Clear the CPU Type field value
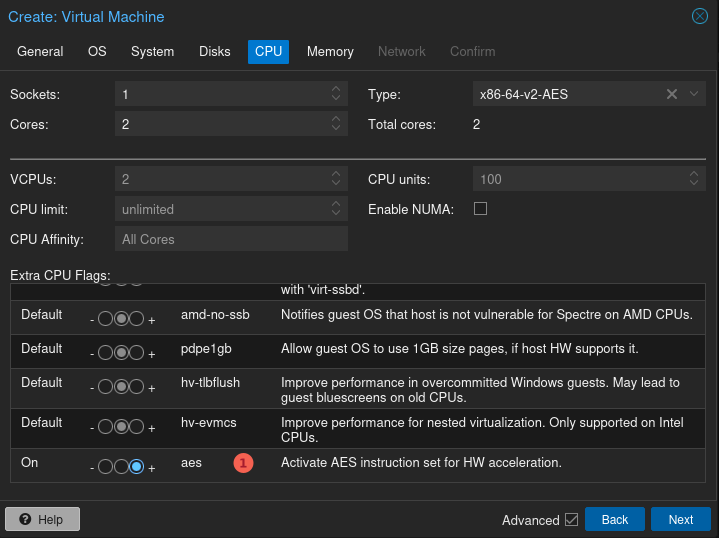The width and height of the screenshot is (719, 538). click(672, 94)
